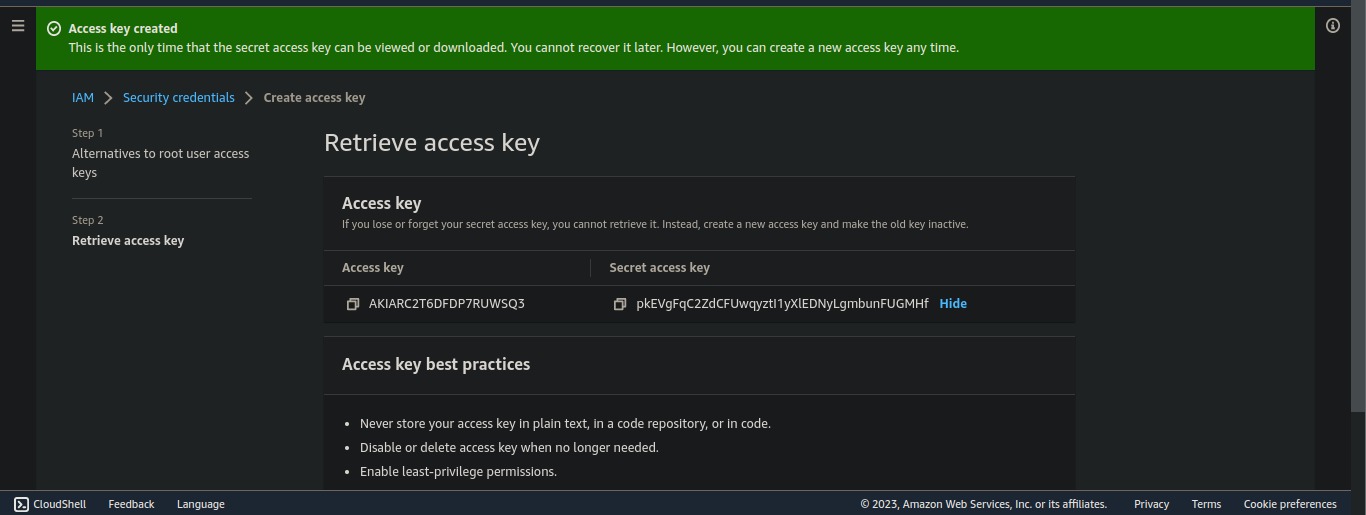Screen dimensions: 1366x515
Task: Open the hamburger navigation menu
Action: (18, 26)
